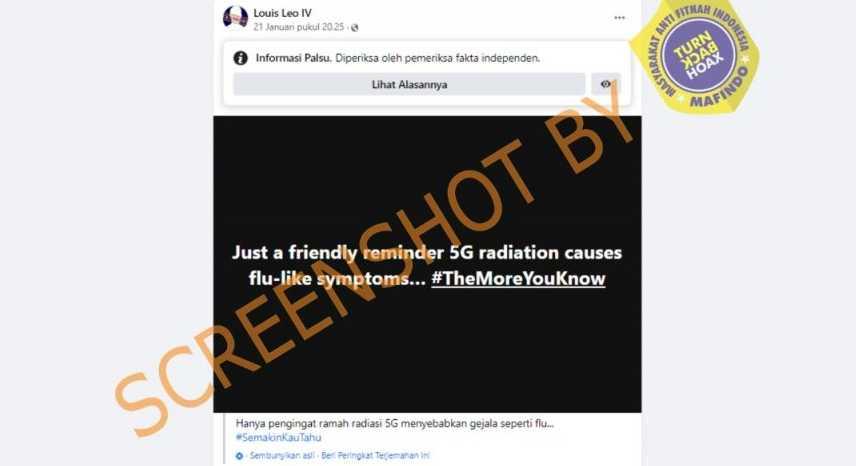
Task: Click the Diperiksa oleh pemeriksa fakta independen text
Action: pos(437,58)
